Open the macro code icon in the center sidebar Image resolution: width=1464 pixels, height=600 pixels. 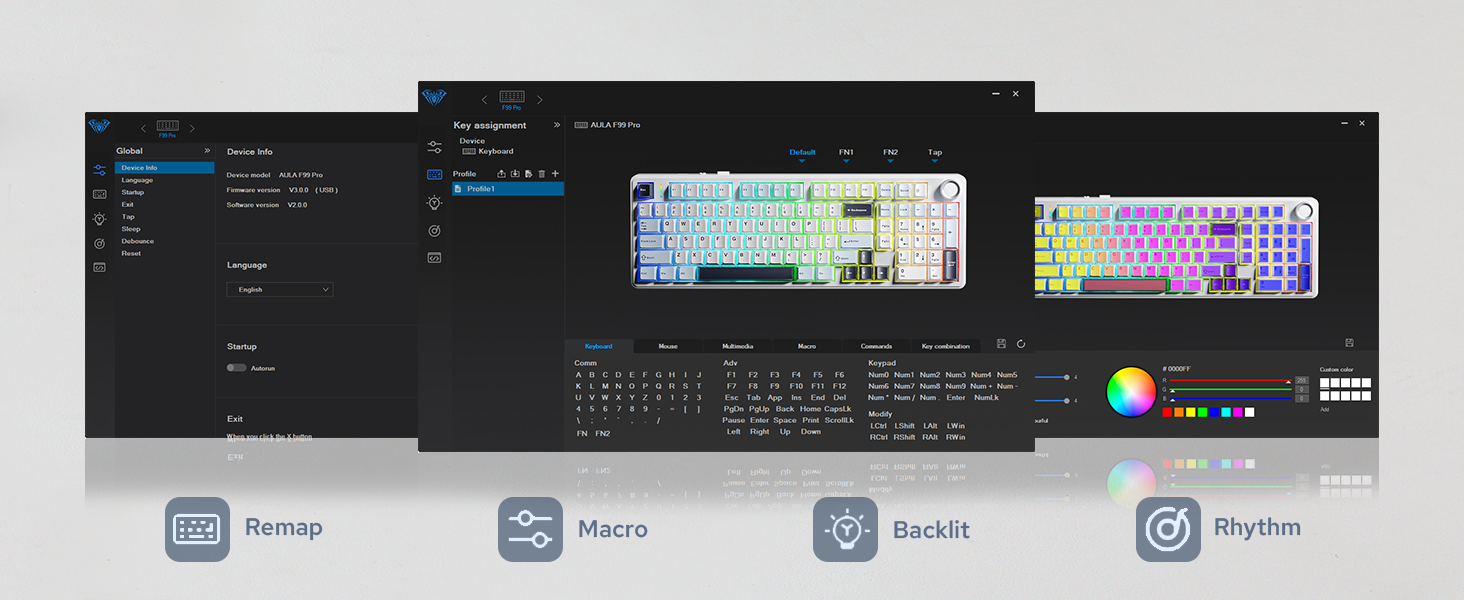point(434,258)
